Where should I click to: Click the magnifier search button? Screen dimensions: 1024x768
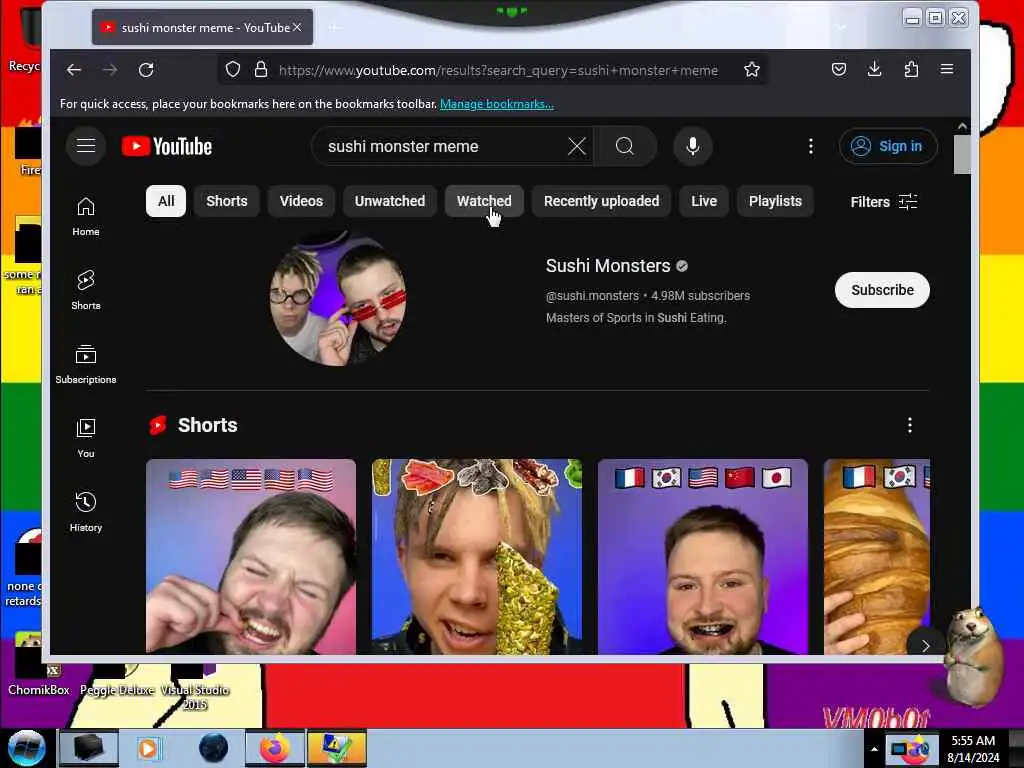(625, 146)
